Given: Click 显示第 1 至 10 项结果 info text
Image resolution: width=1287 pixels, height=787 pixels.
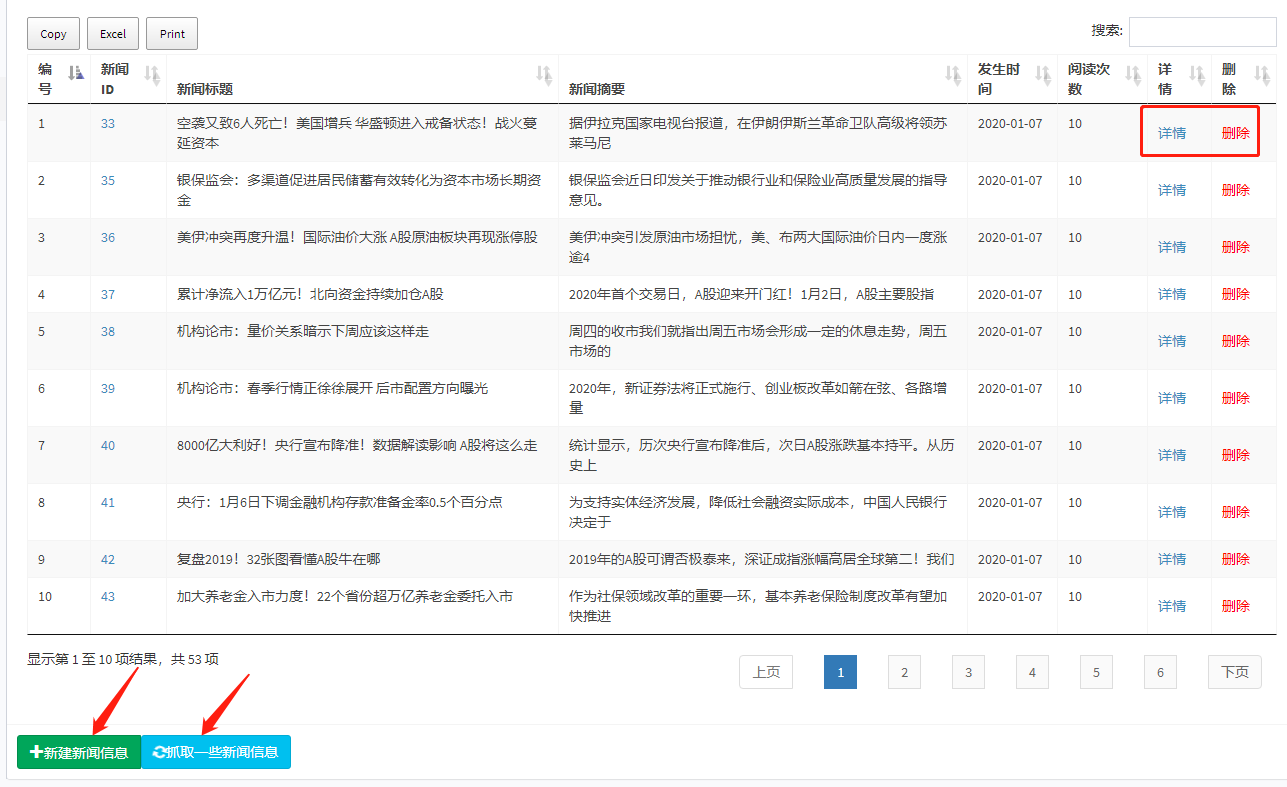Looking at the screenshot, I should coord(123,659).
